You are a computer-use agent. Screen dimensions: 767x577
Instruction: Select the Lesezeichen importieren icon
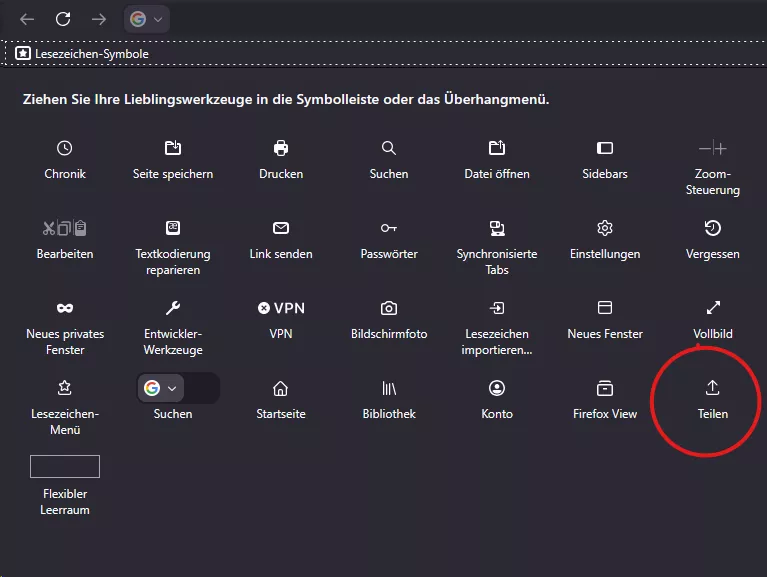tap(497, 308)
